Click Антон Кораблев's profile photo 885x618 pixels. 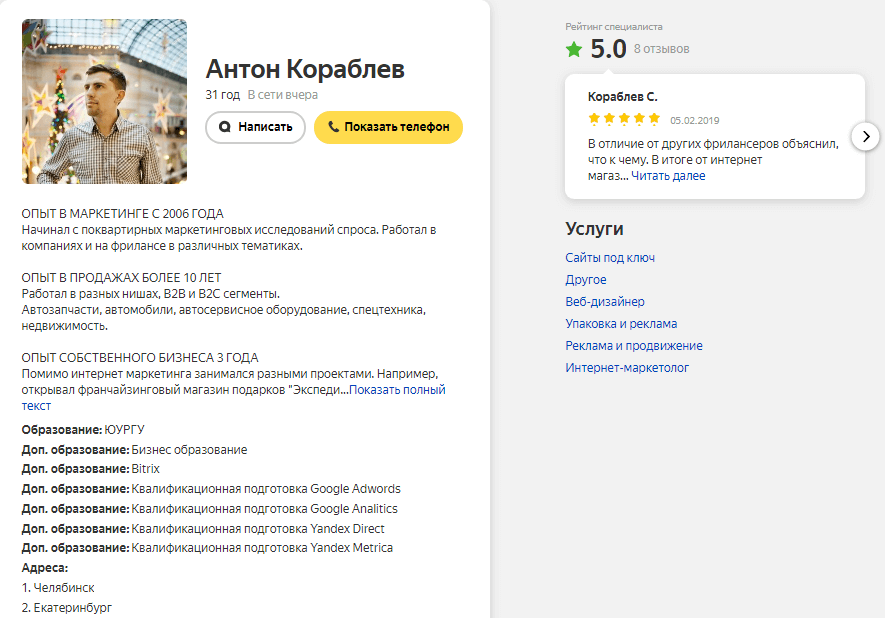pyautogui.click(x=104, y=102)
